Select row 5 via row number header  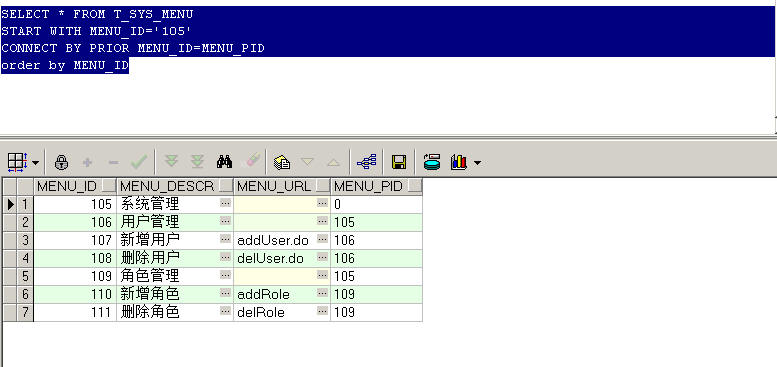point(25,276)
